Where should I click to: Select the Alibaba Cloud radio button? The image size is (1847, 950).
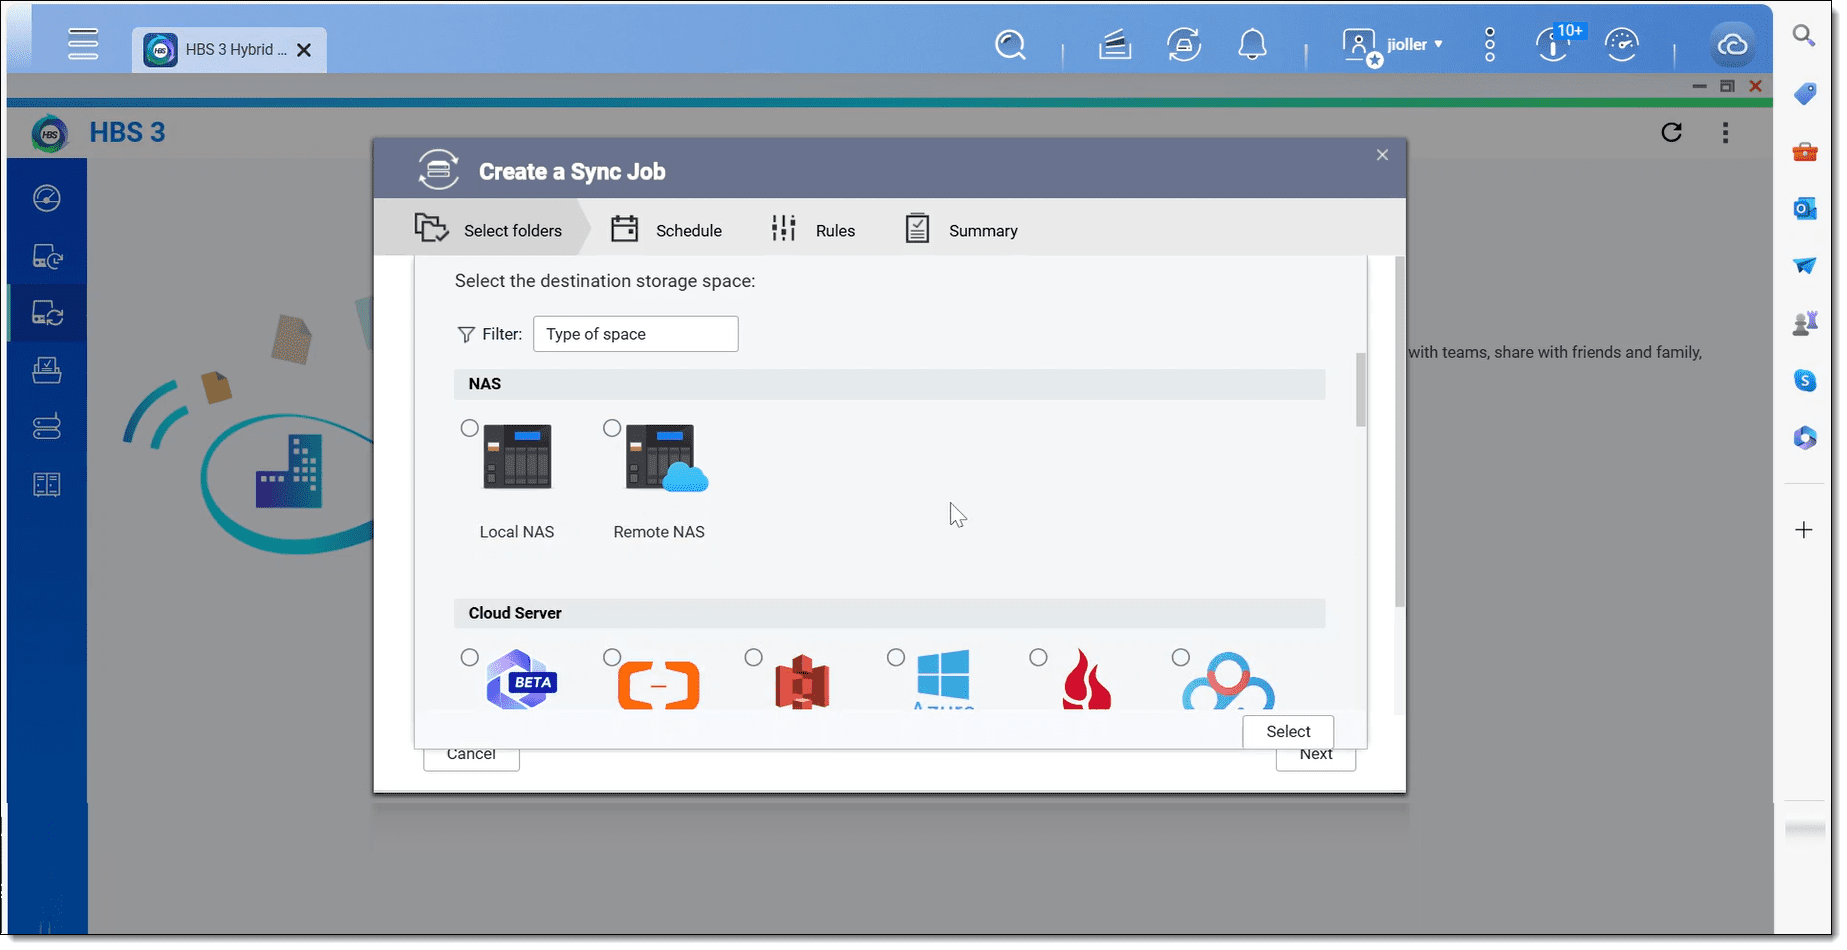(x=612, y=657)
